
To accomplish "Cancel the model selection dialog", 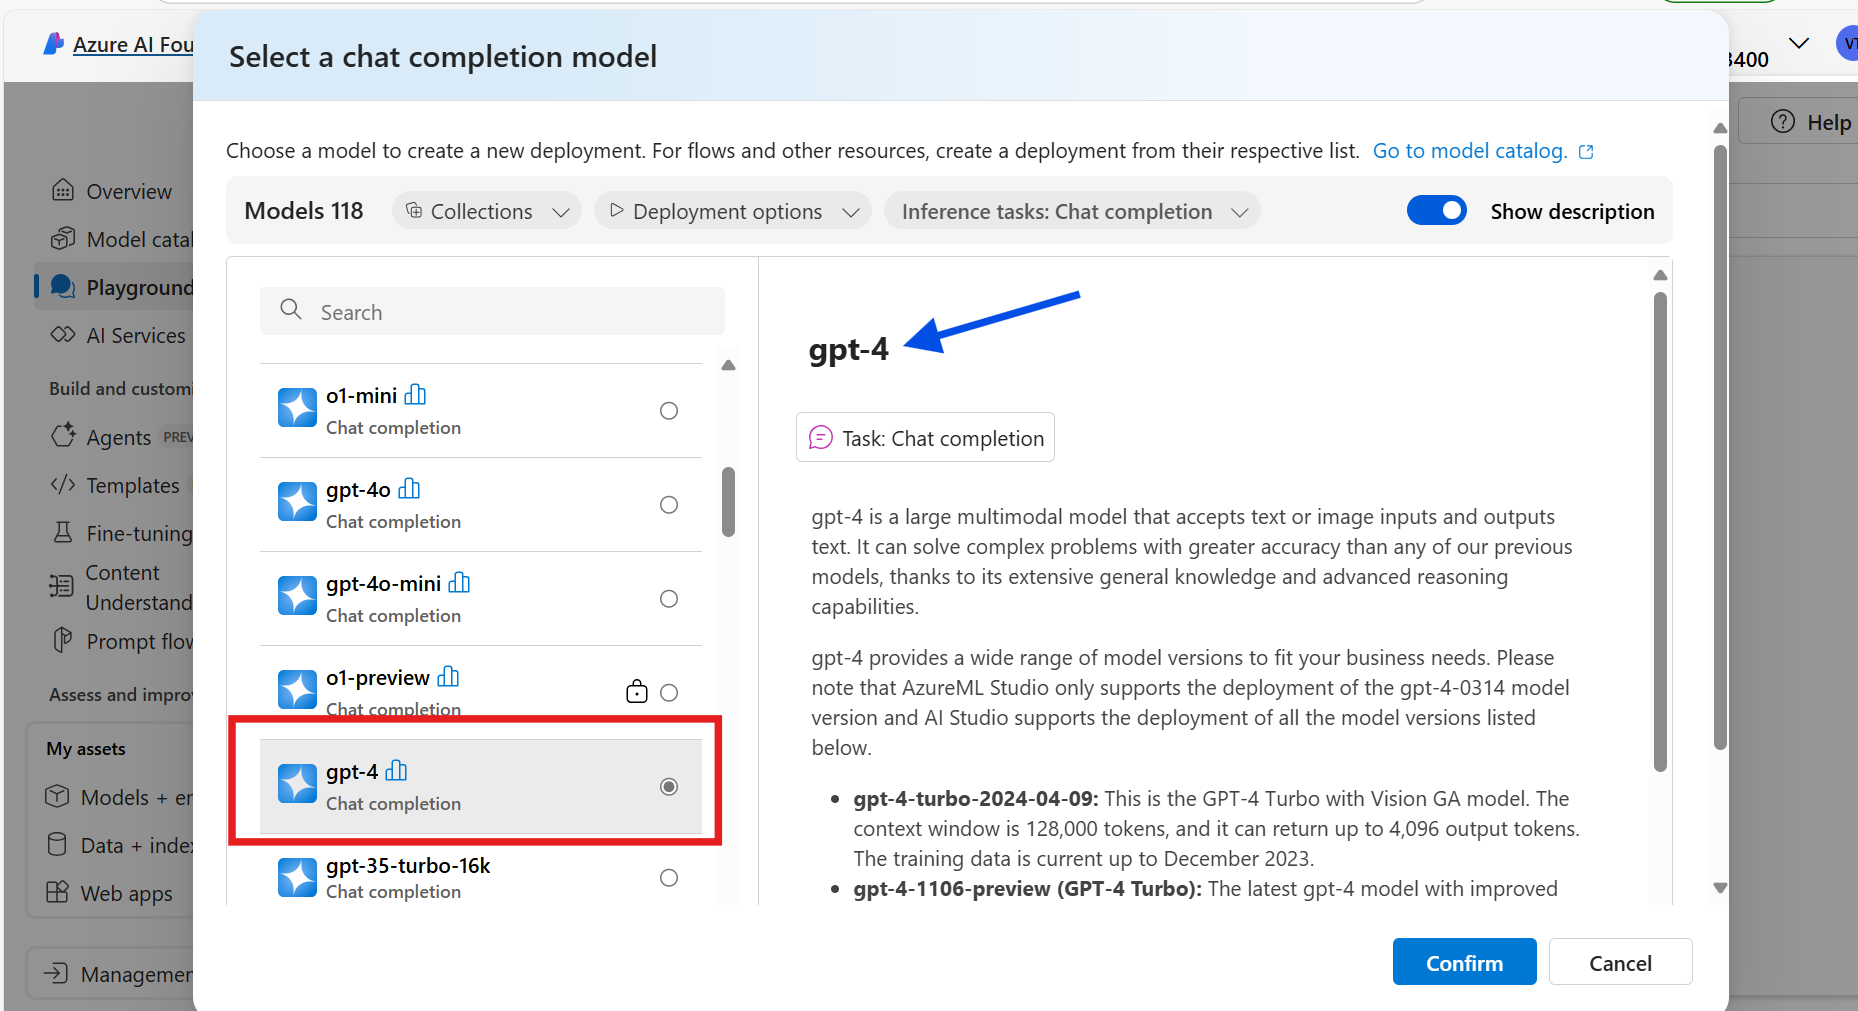I will 1620,962.
